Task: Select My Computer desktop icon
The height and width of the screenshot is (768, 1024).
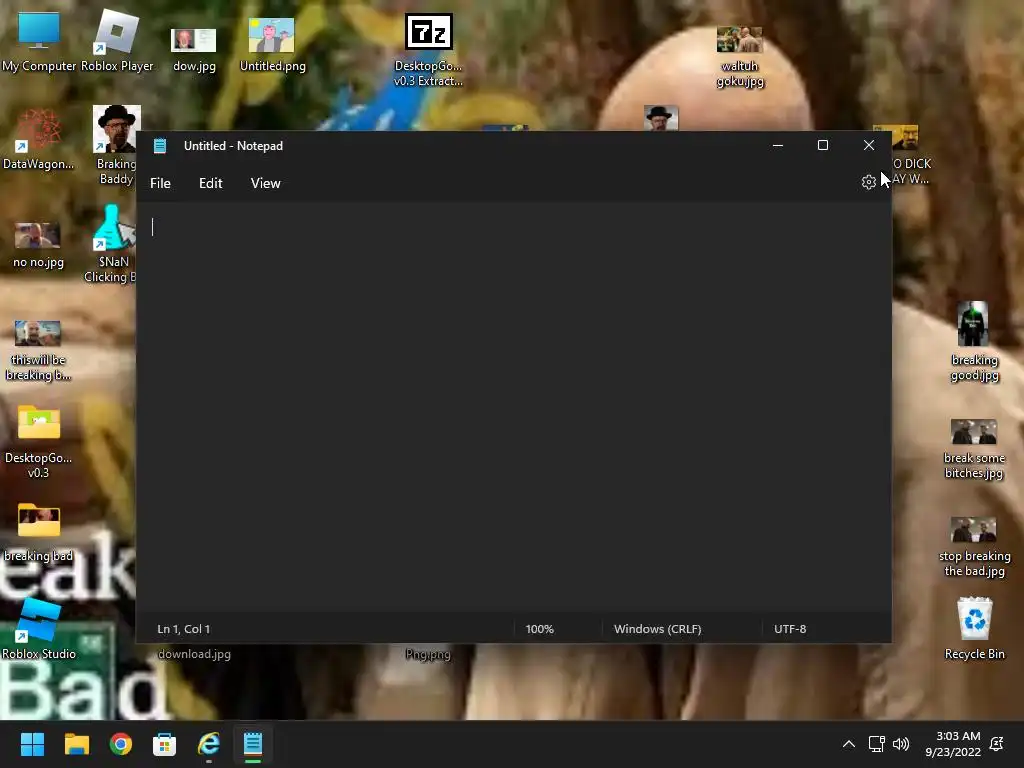Action: click(39, 42)
